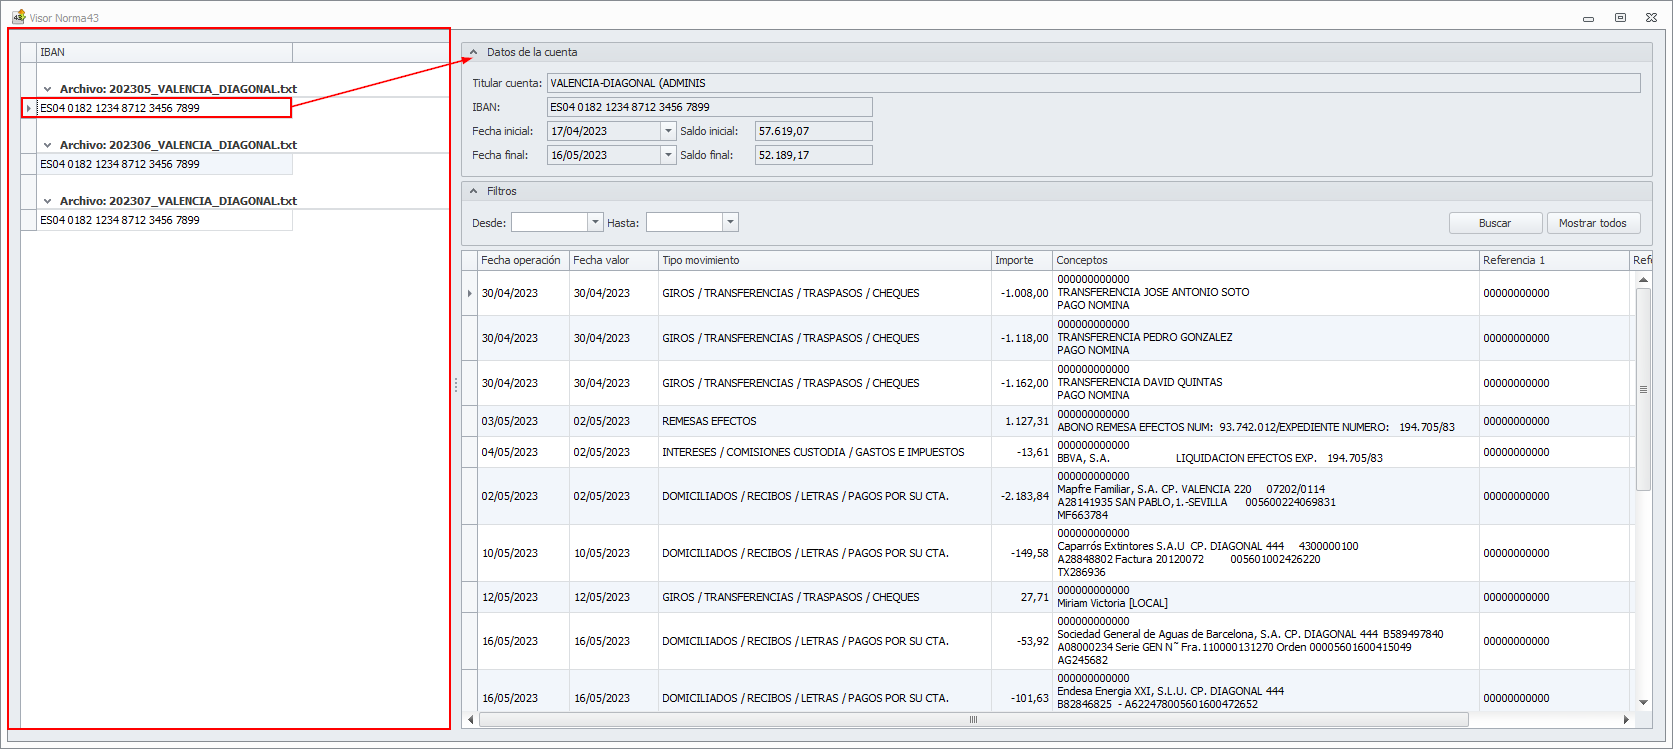Click the right arrow of horizontal scrollbar

click(x=1626, y=720)
